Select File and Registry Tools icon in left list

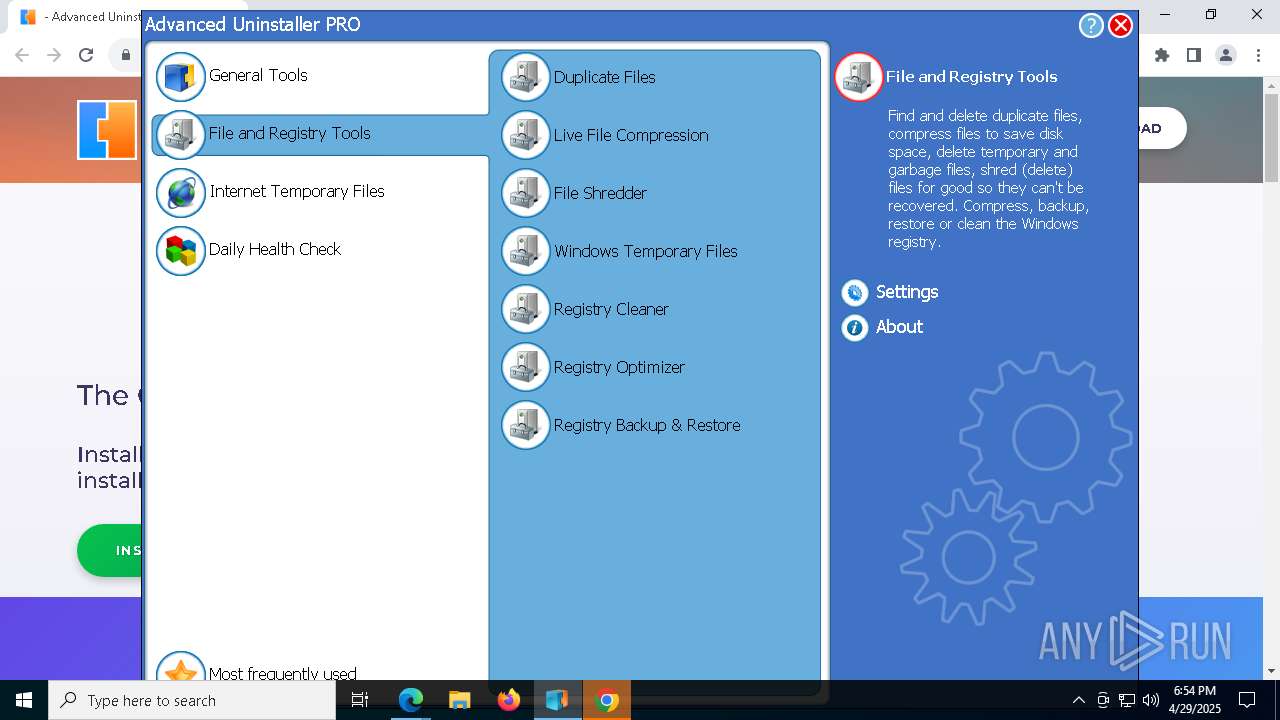point(181,135)
